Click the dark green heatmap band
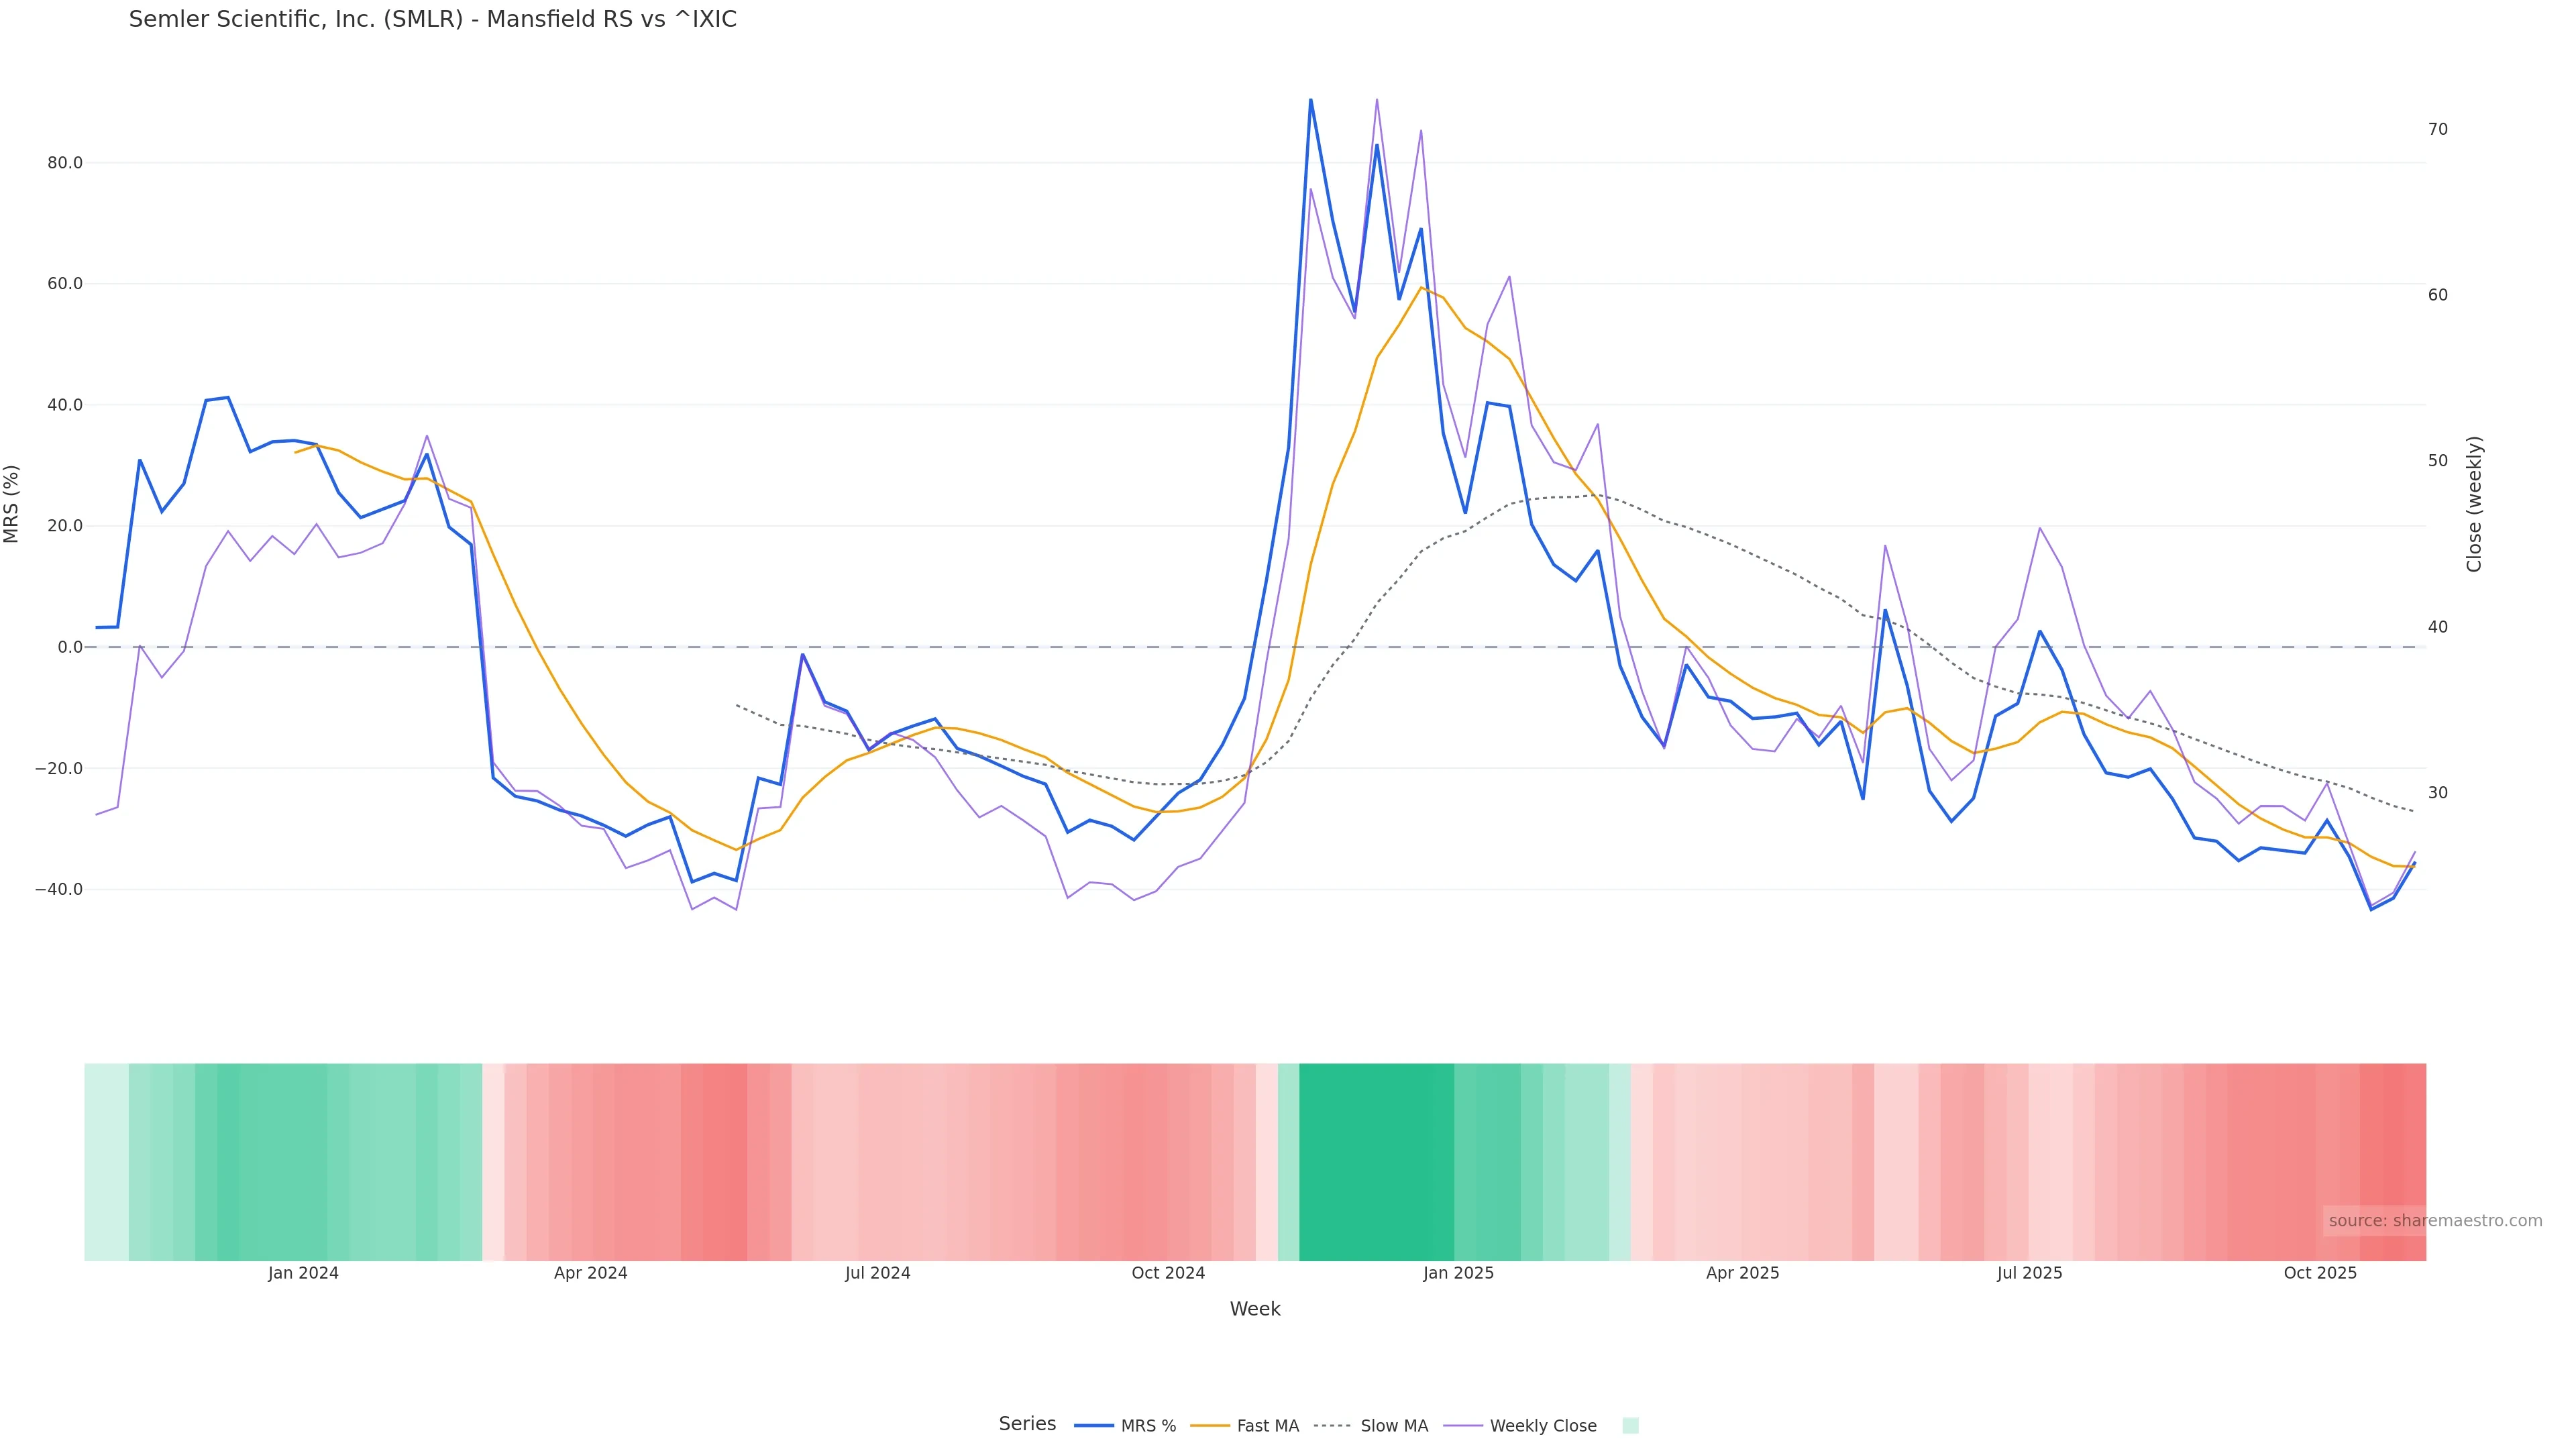Screen dimensions: 2576x1449 (x=1376, y=1161)
